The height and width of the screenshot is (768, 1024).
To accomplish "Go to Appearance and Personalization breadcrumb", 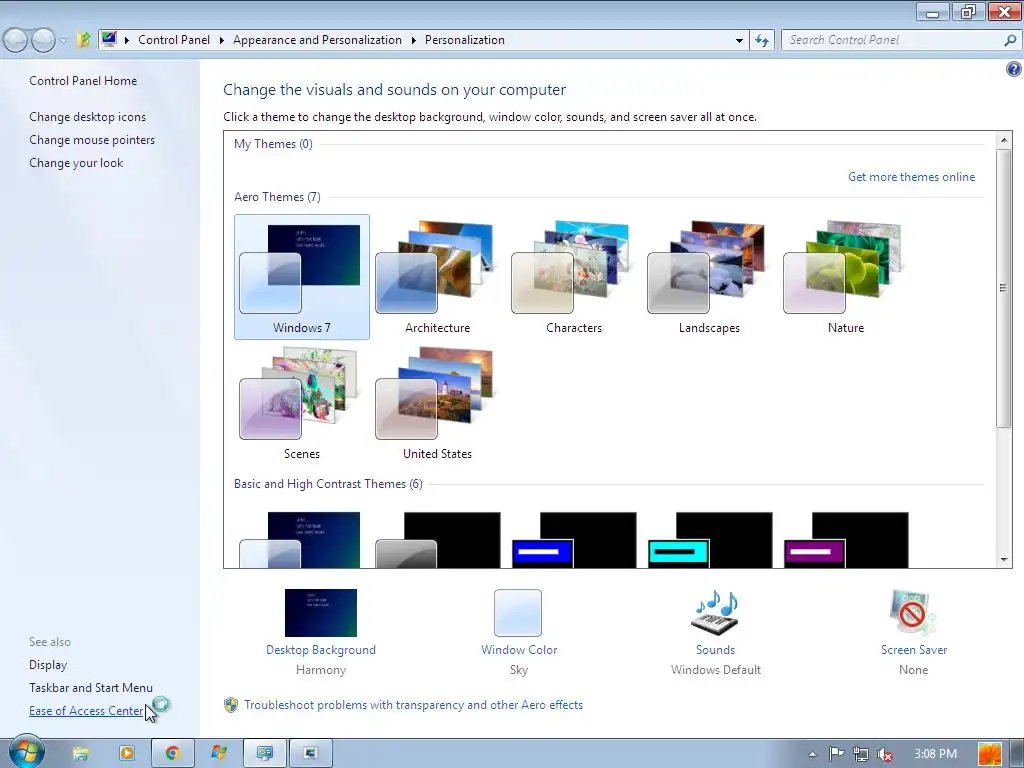I will tap(317, 40).
